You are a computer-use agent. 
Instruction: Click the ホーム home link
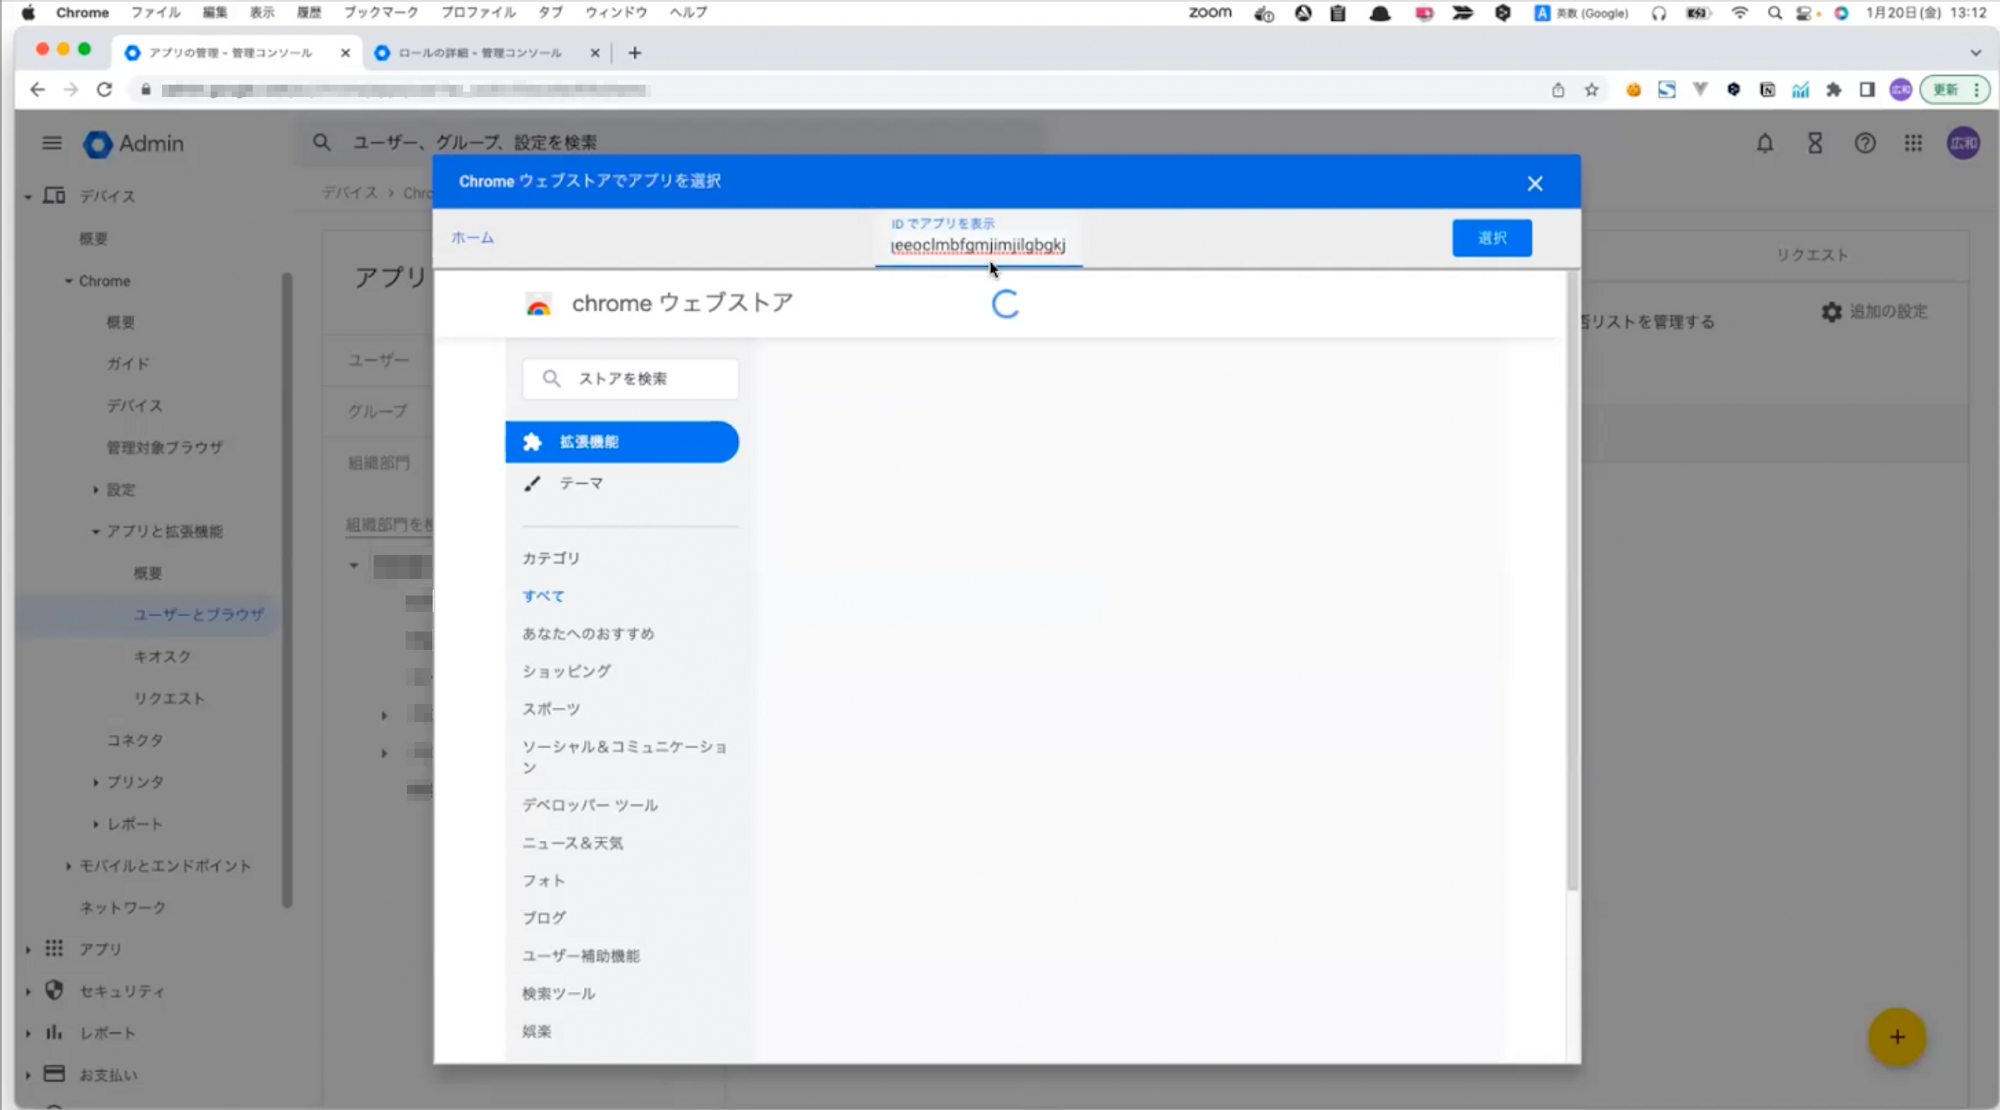coord(472,238)
